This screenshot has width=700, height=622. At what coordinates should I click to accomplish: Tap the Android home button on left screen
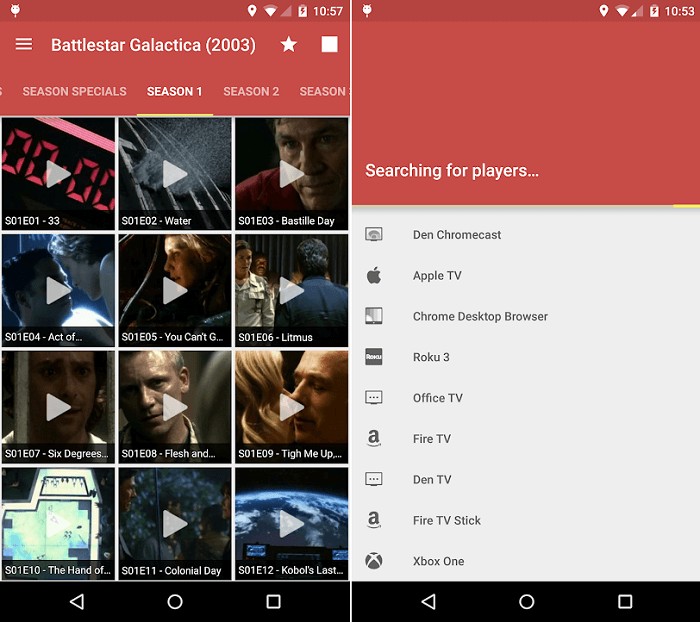175,601
